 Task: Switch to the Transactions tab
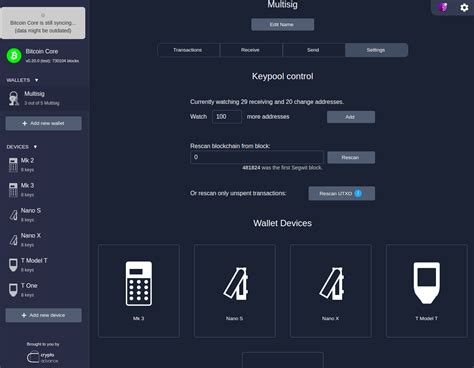pyautogui.click(x=188, y=50)
